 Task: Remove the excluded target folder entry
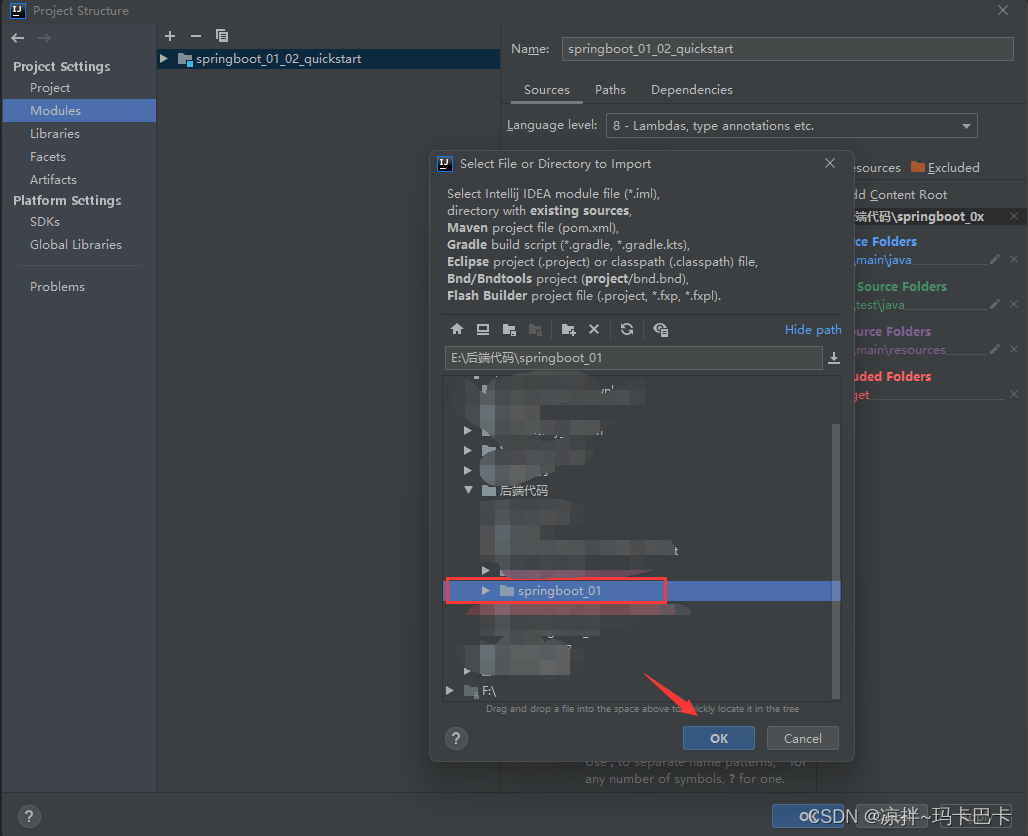click(1014, 394)
